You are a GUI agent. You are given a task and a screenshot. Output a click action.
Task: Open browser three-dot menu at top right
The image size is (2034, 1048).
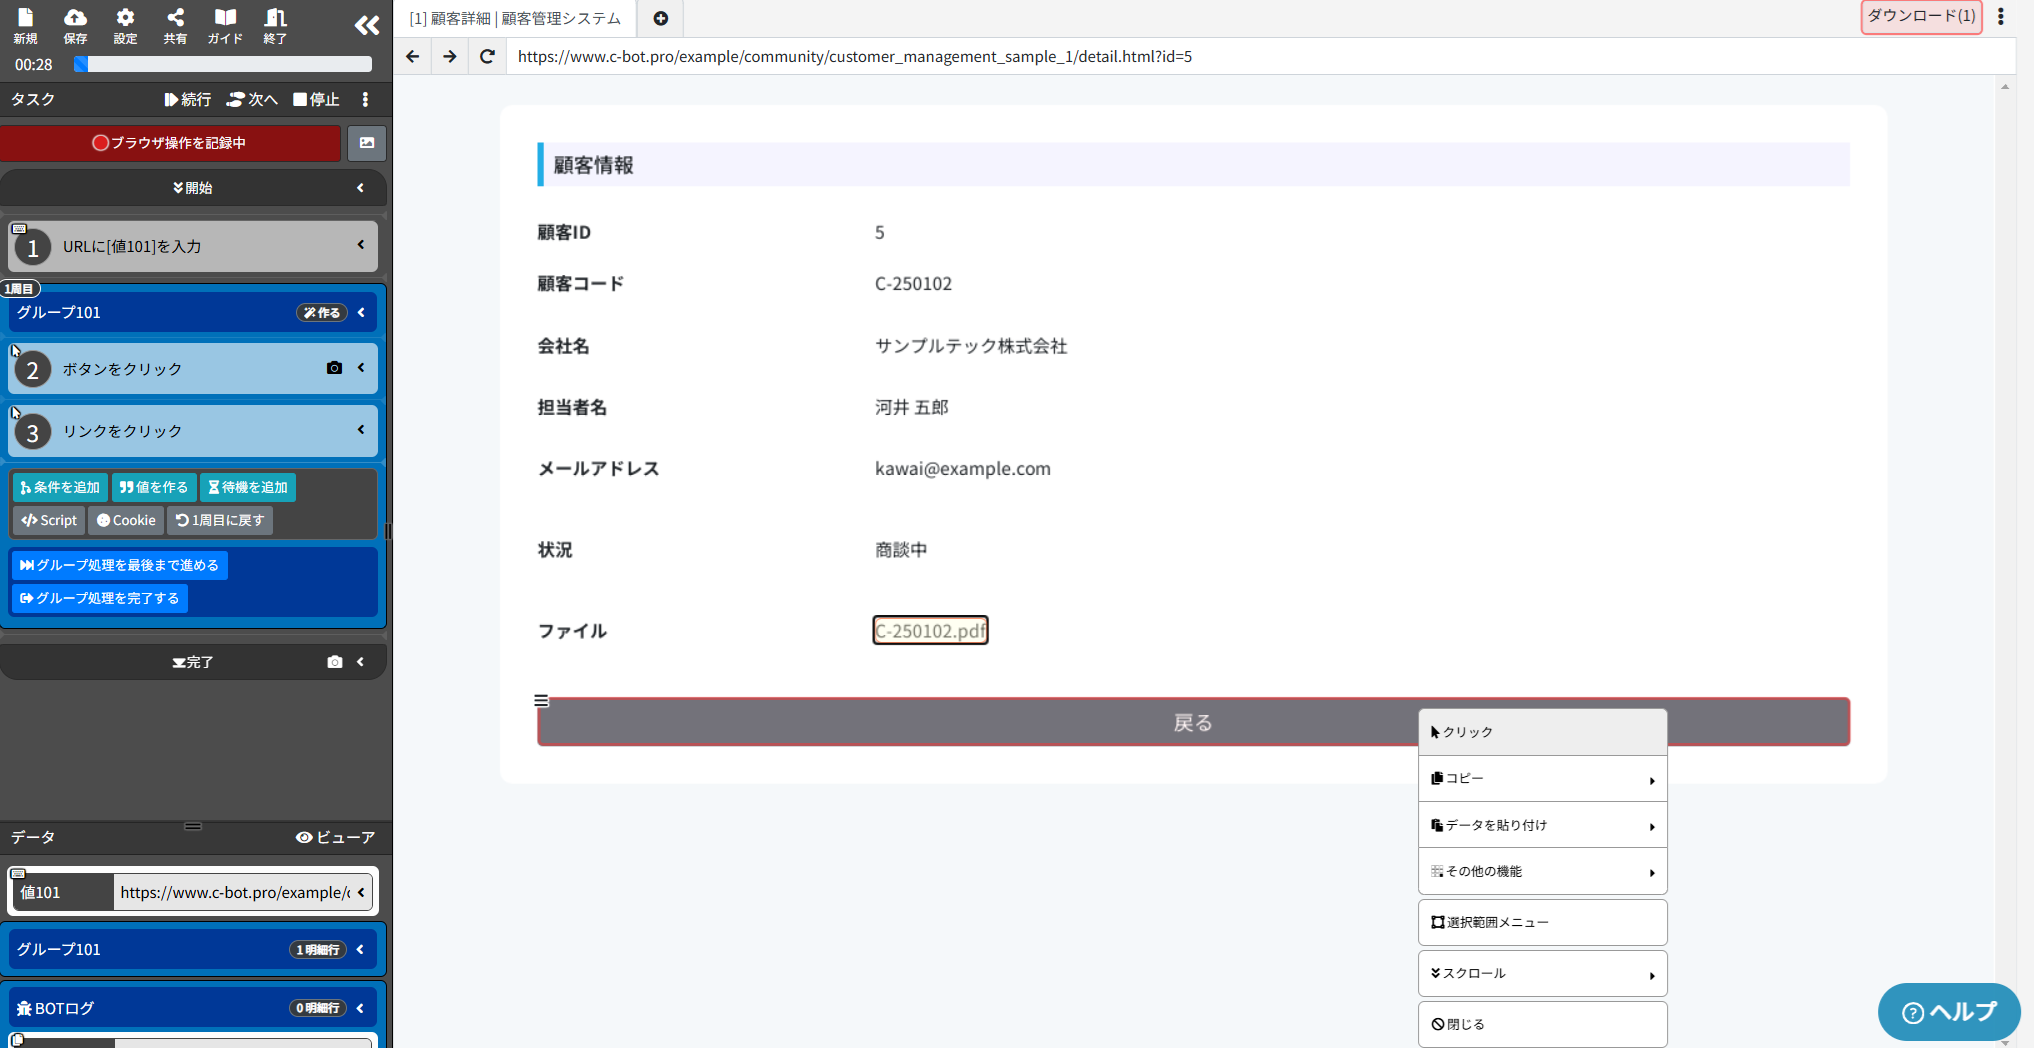(x=2001, y=16)
